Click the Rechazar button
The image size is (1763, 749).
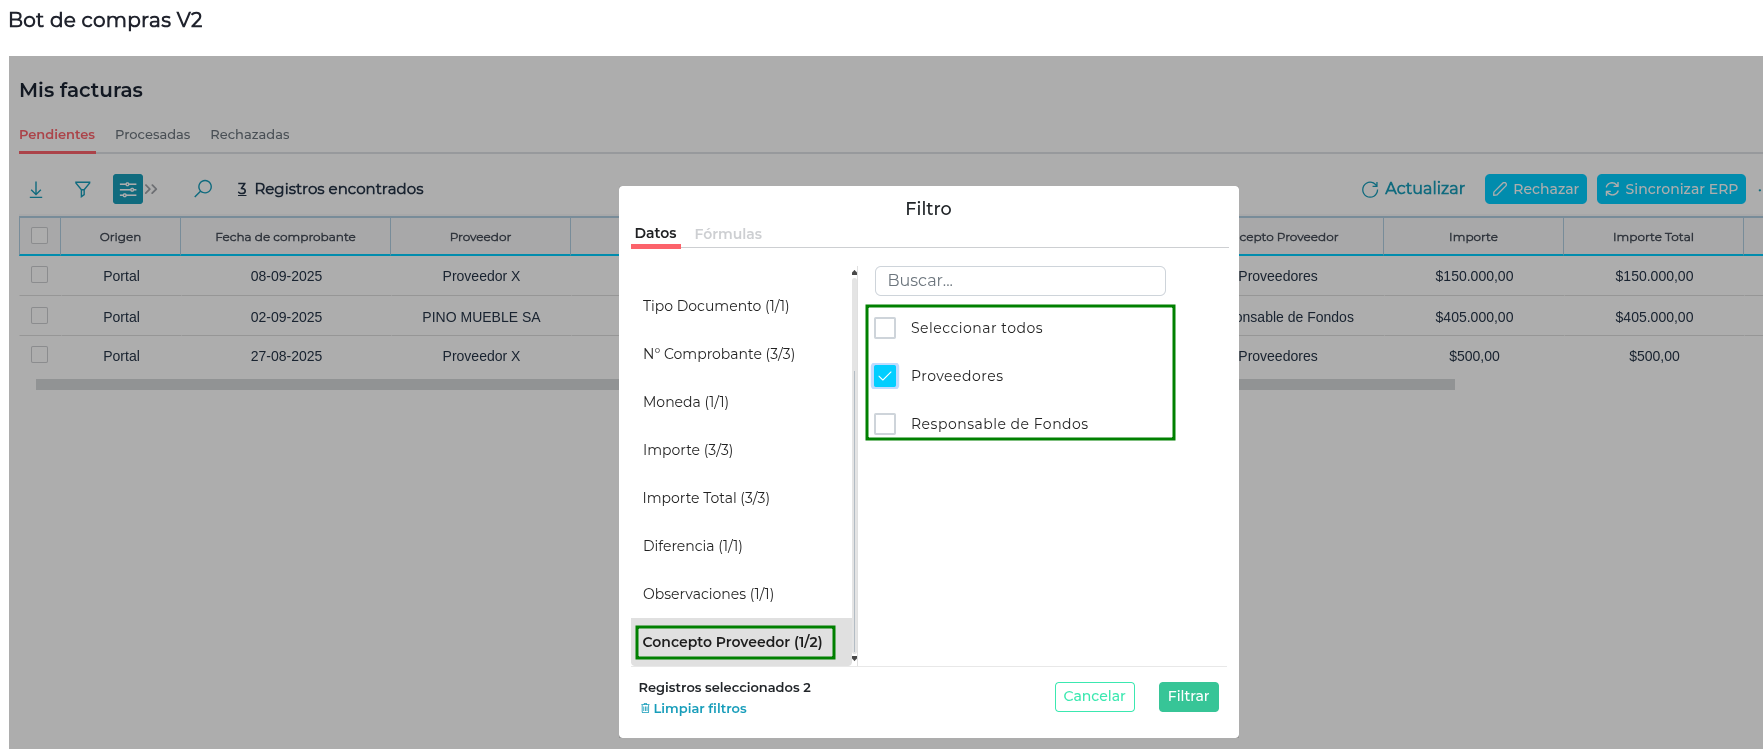click(x=1535, y=189)
